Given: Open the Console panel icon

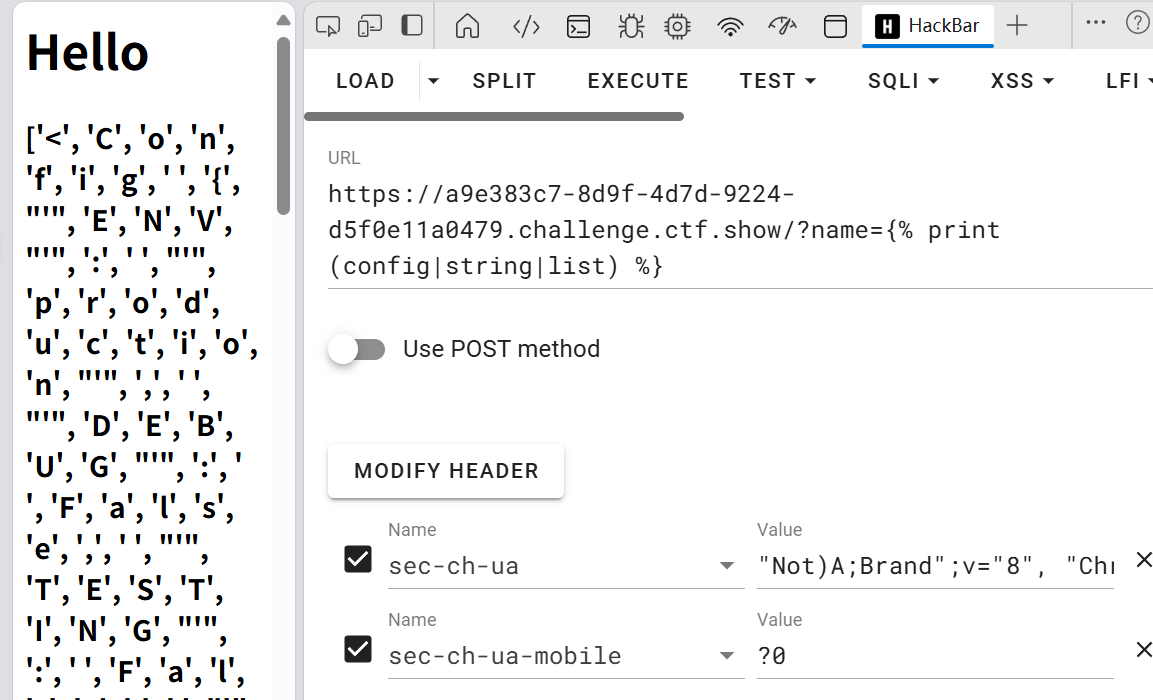Looking at the screenshot, I should click(x=578, y=25).
